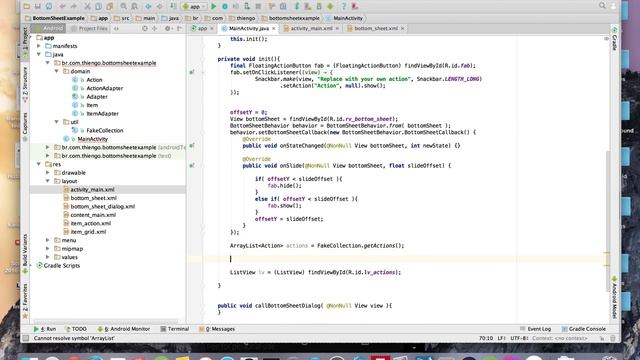Select bottom_sheet_dialog.xml in project tree

tap(102, 207)
